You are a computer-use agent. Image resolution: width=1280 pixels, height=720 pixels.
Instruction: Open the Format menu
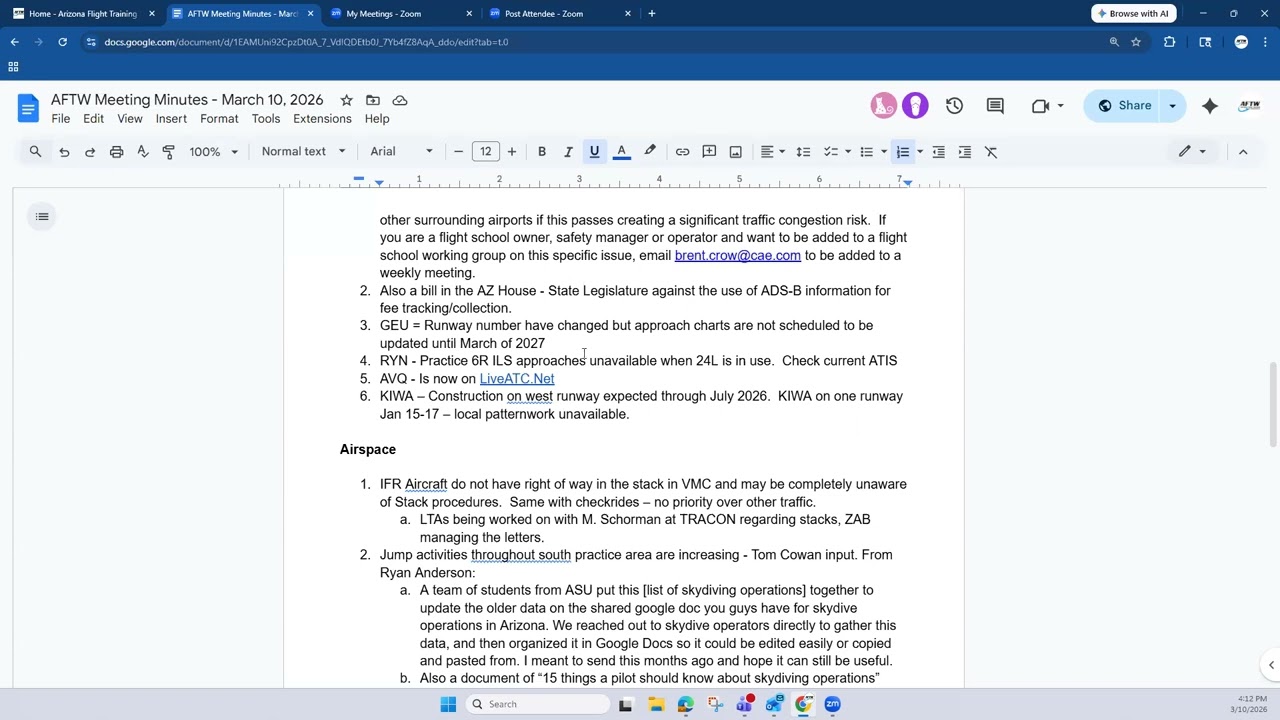[x=219, y=119]
